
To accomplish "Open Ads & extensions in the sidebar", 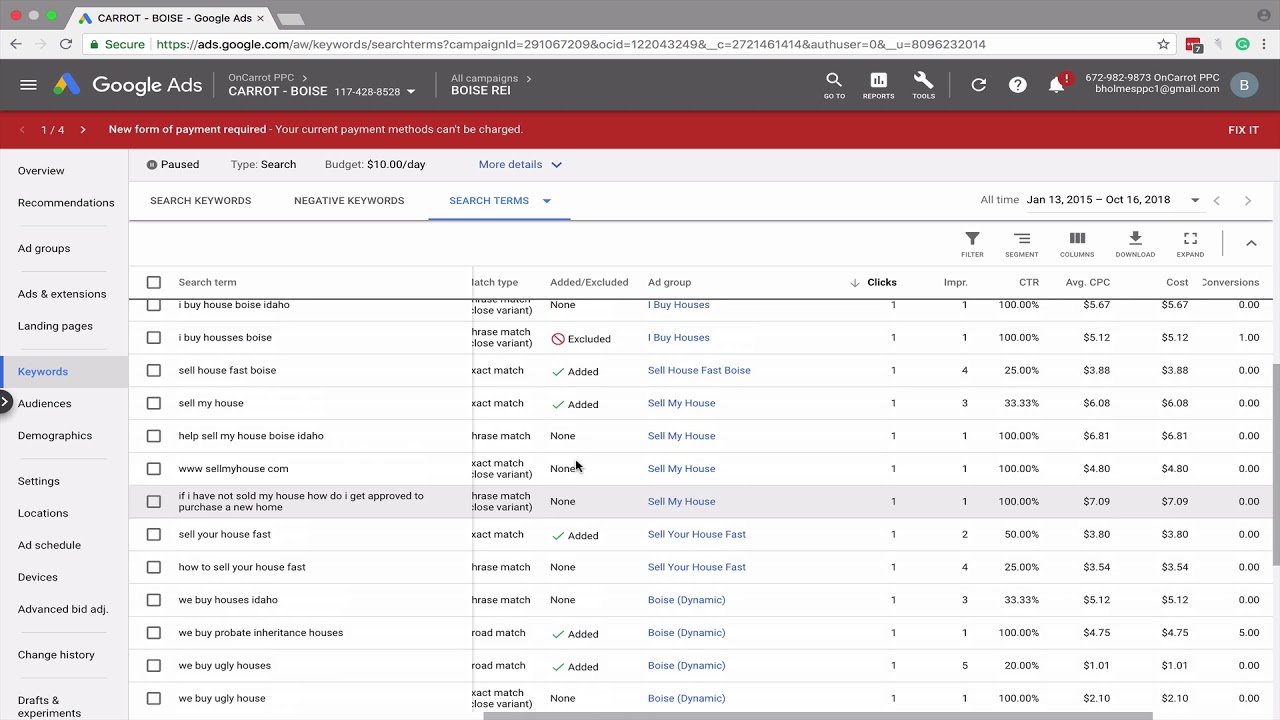I will pyautogui.click(x=62, y=294).
